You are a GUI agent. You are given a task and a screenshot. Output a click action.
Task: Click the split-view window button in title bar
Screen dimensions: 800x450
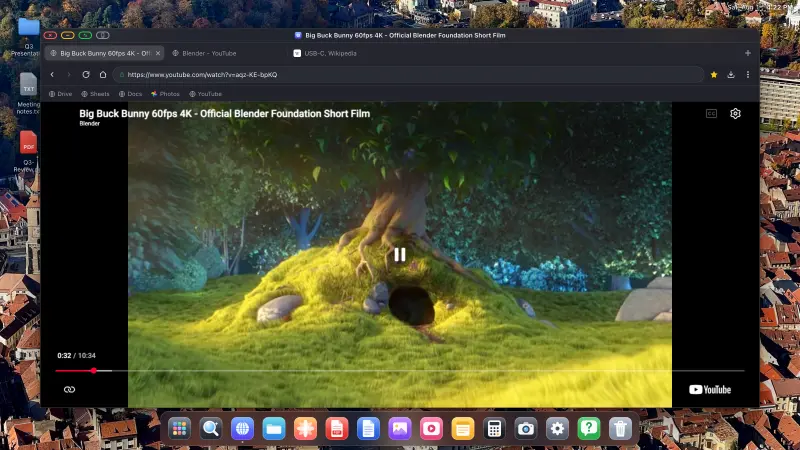click(103, 35)
